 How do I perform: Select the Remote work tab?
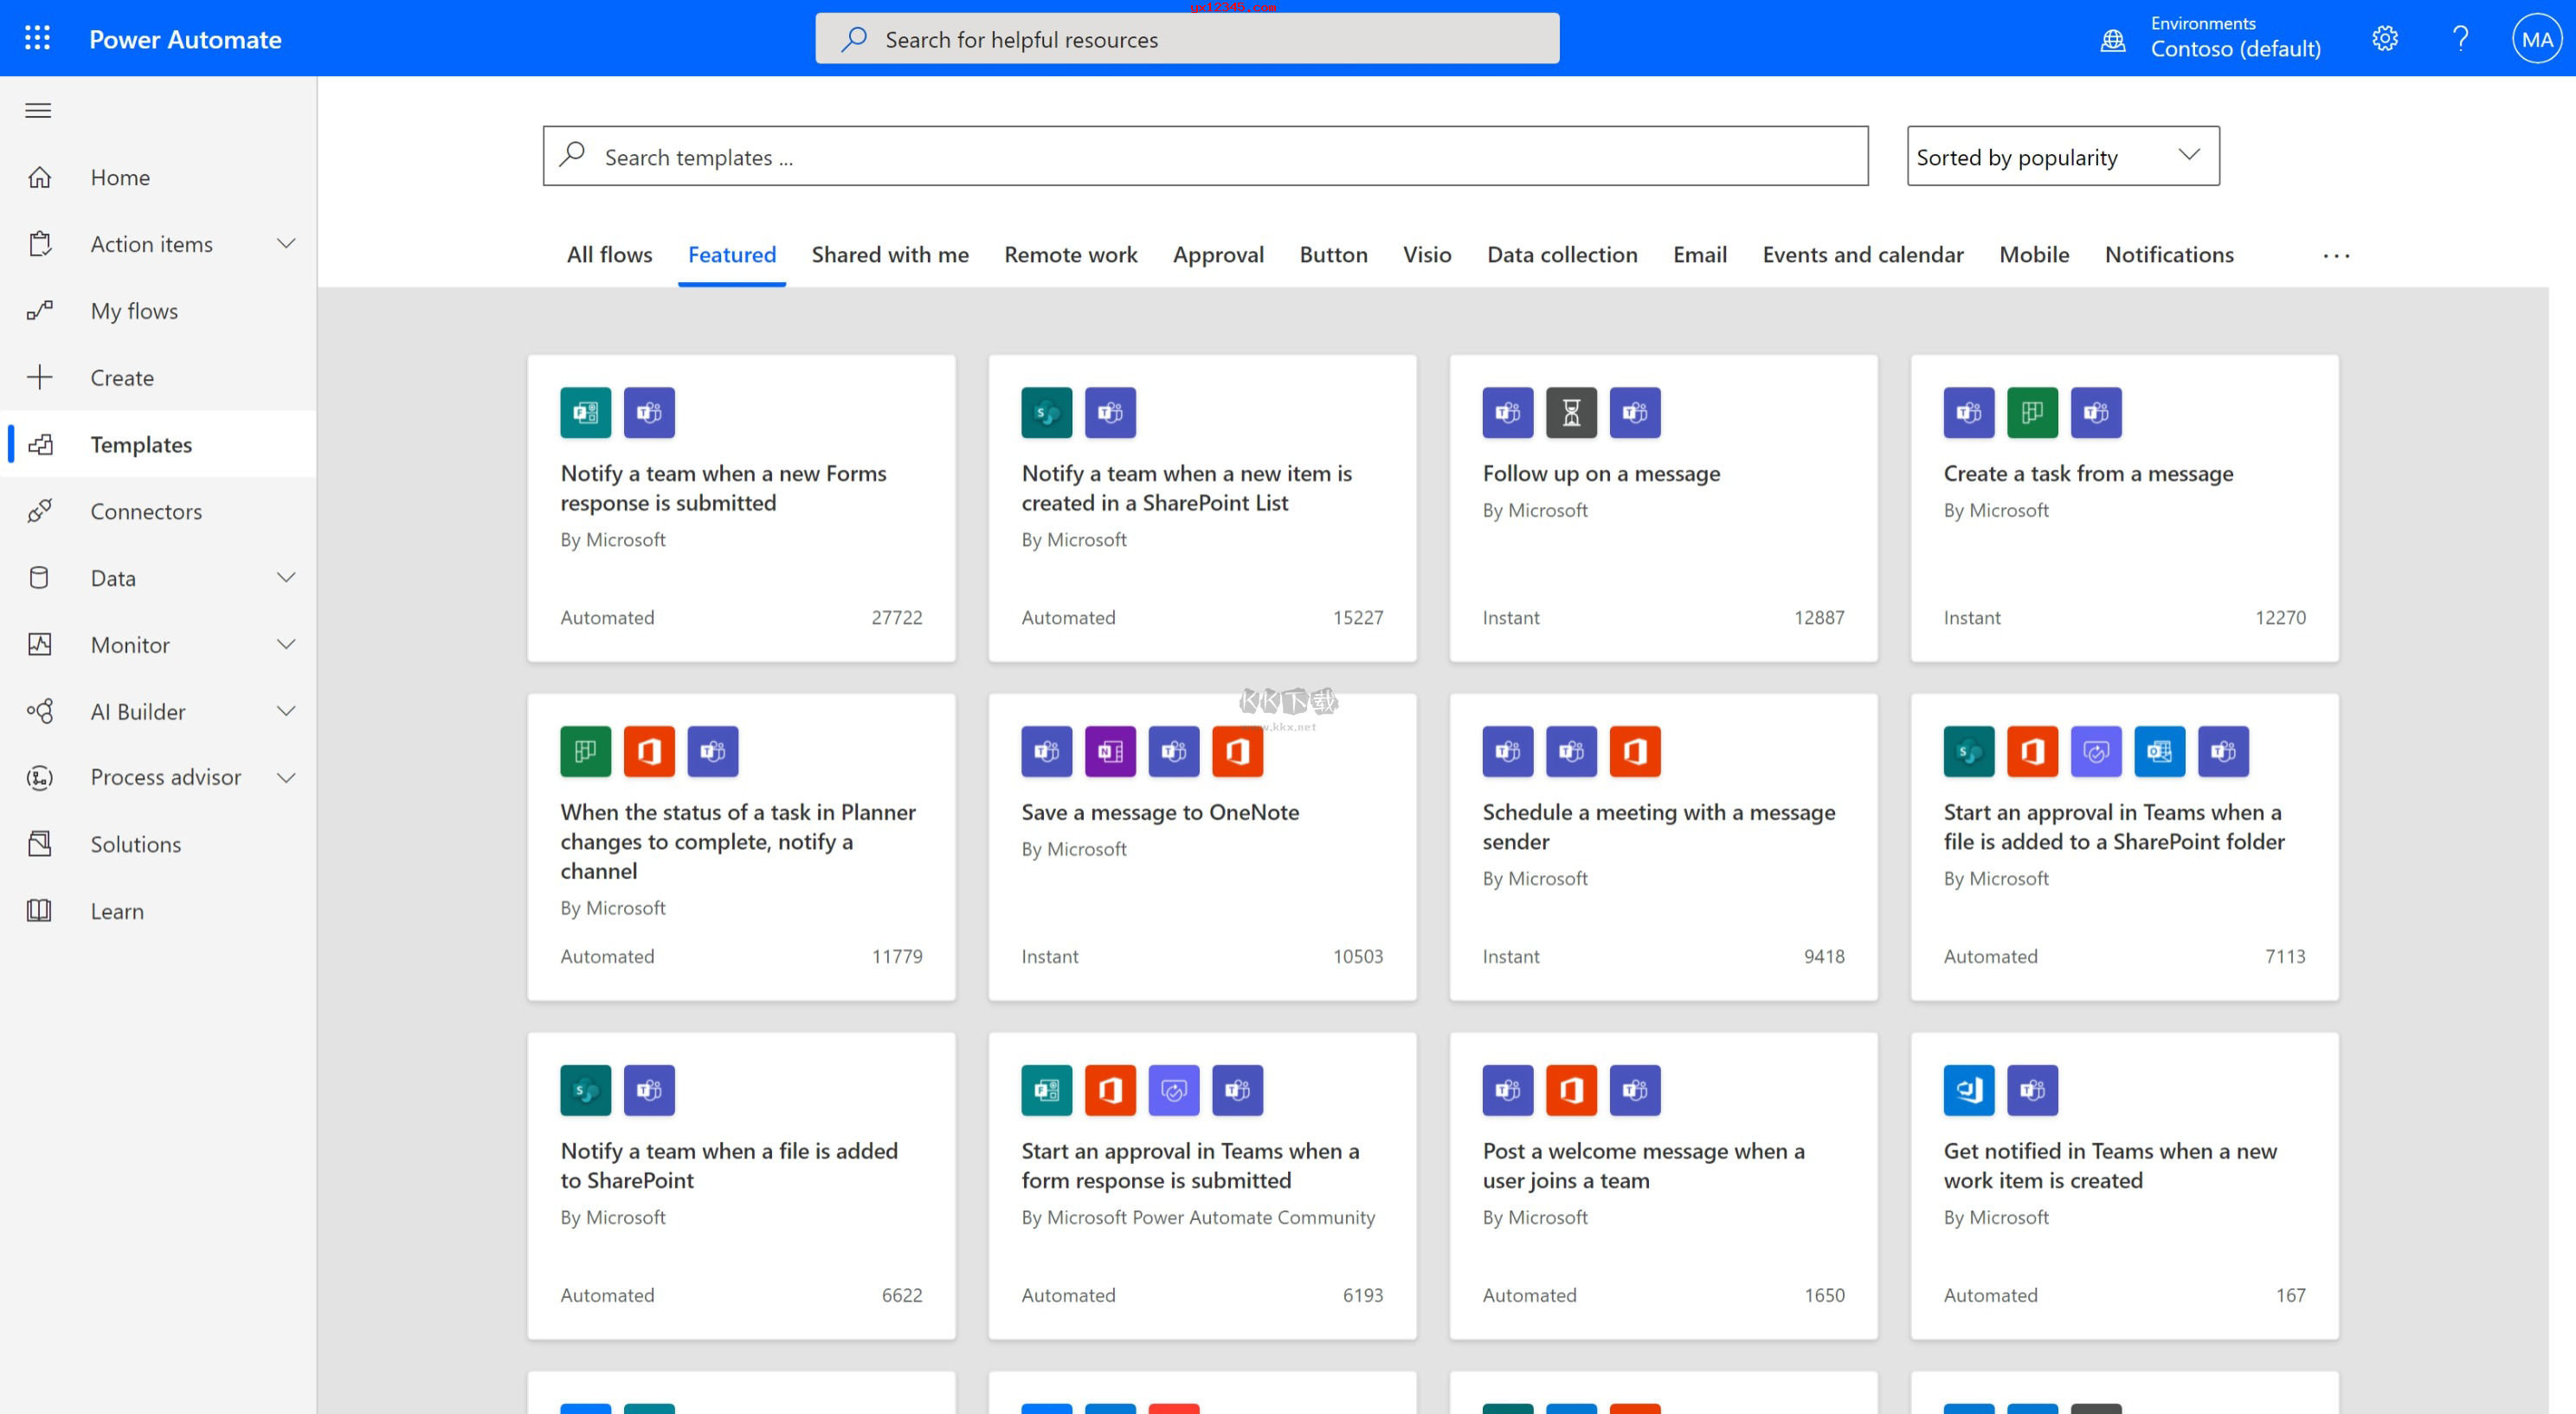1070,255
